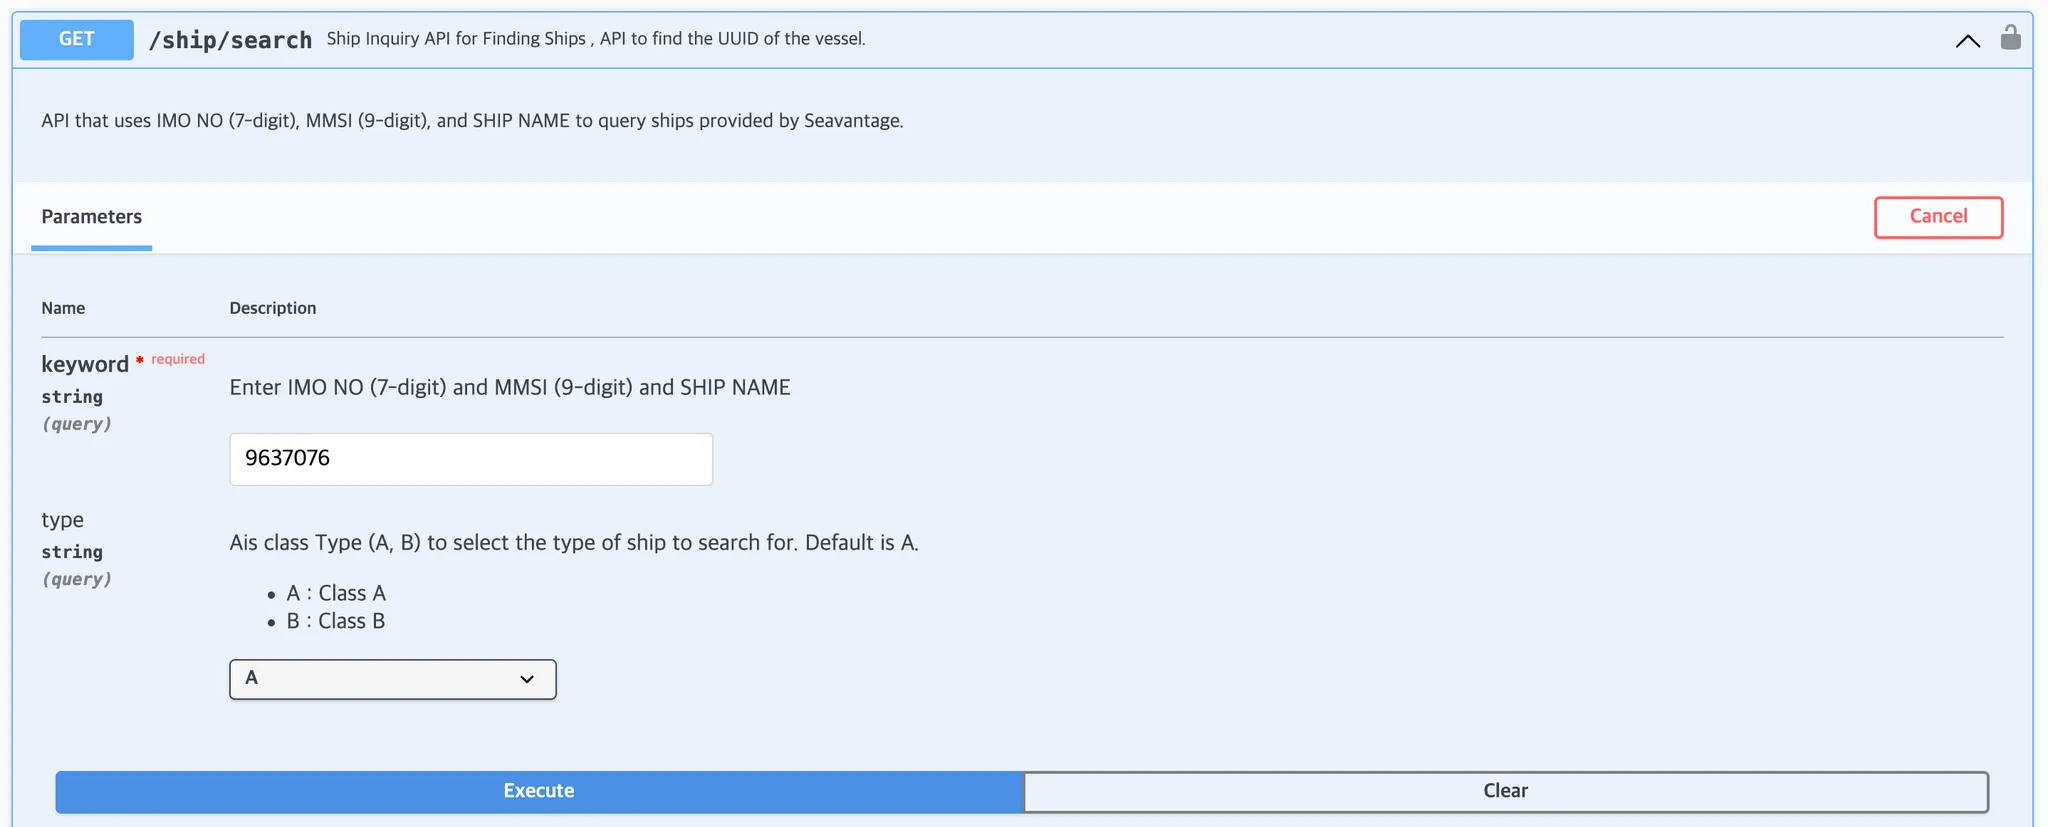The height and width of the screenshot is (827, 2048).
Task: Click the dropdown arrow on type selector
Action: pyautogui.click(x=527, y=679)
